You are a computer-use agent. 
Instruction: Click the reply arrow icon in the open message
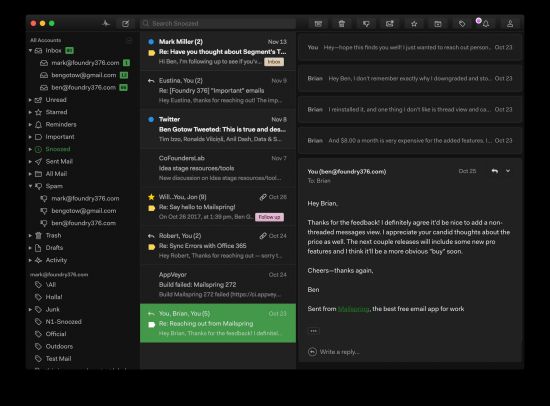coord(495,171)
